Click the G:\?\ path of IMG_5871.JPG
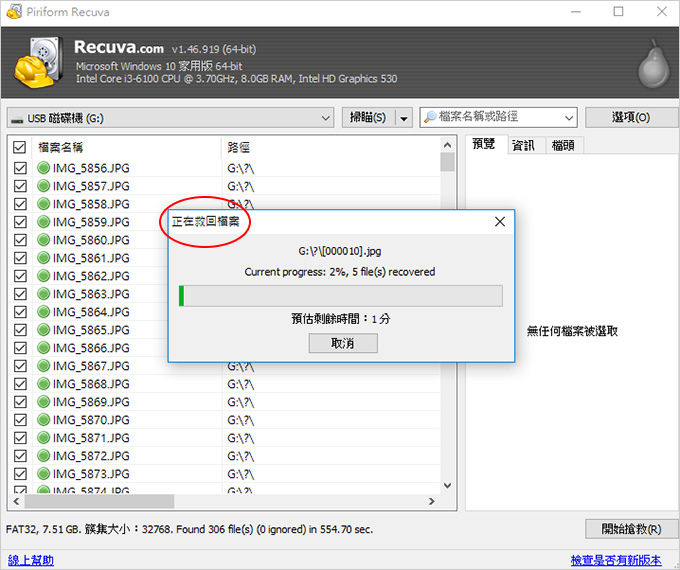Screen dimensions: 680x570 coord(241,438)
